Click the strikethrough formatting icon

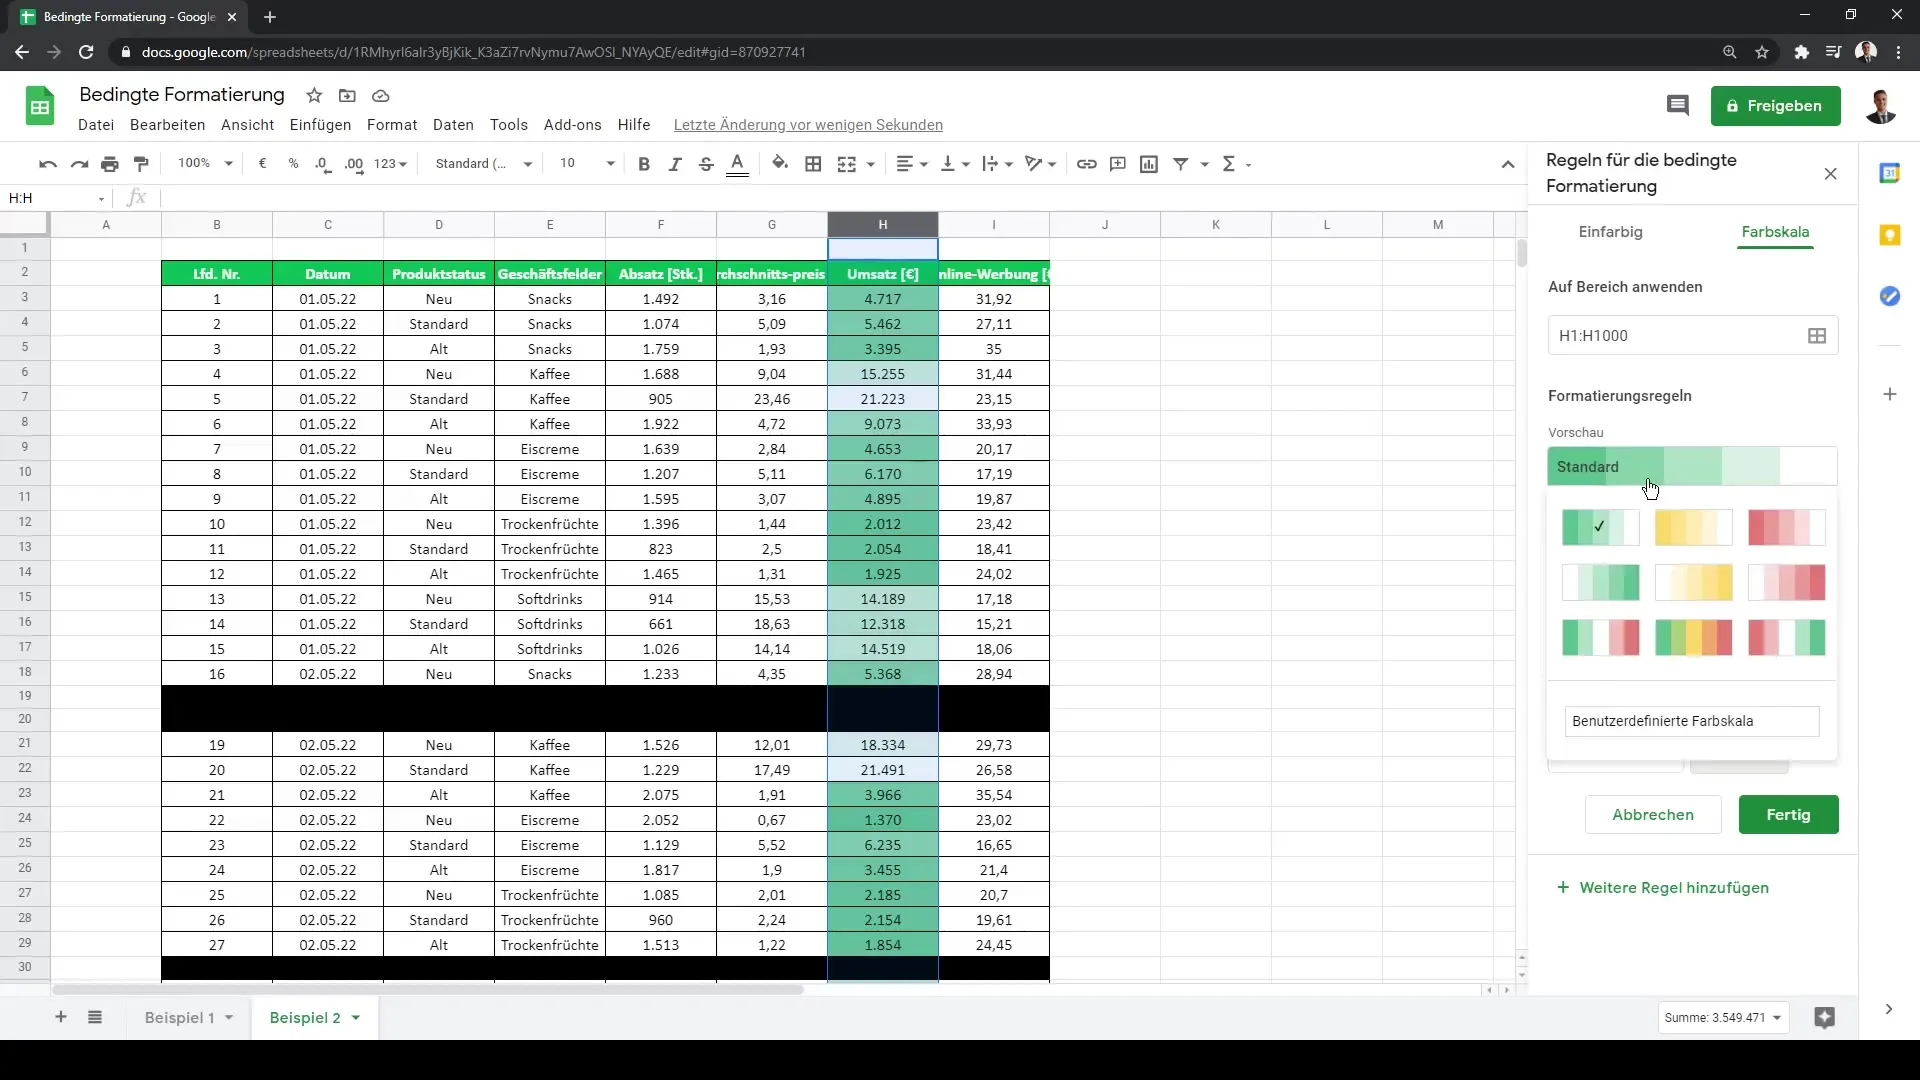coord(707,164)
